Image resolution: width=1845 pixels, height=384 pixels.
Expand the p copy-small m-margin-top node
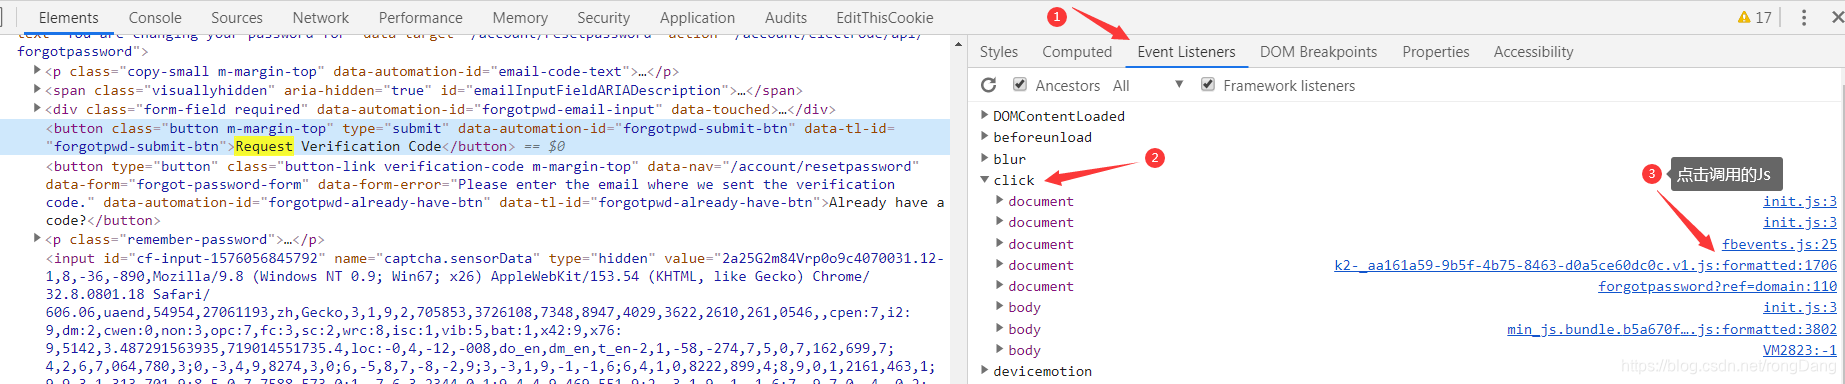pyautogui.click(x=38, y=70)
